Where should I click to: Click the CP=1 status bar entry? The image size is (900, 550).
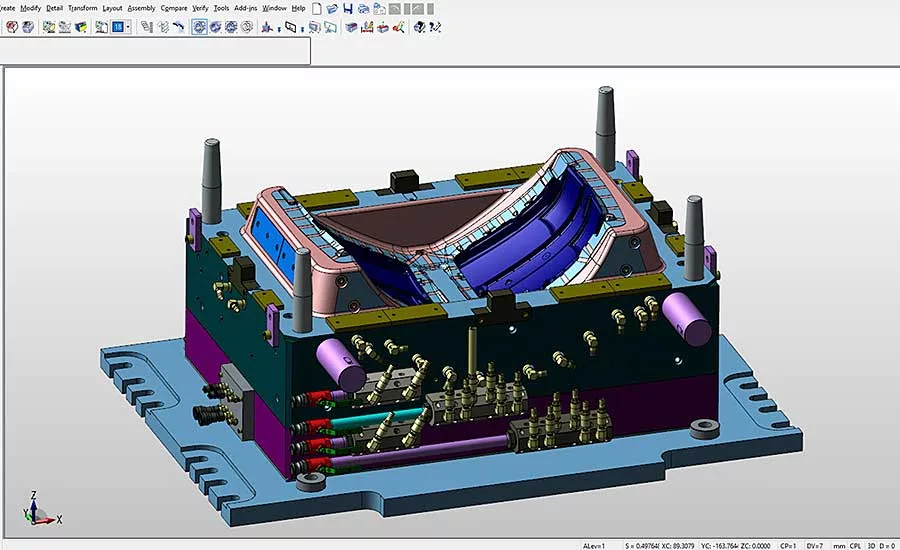pos(788,546)
